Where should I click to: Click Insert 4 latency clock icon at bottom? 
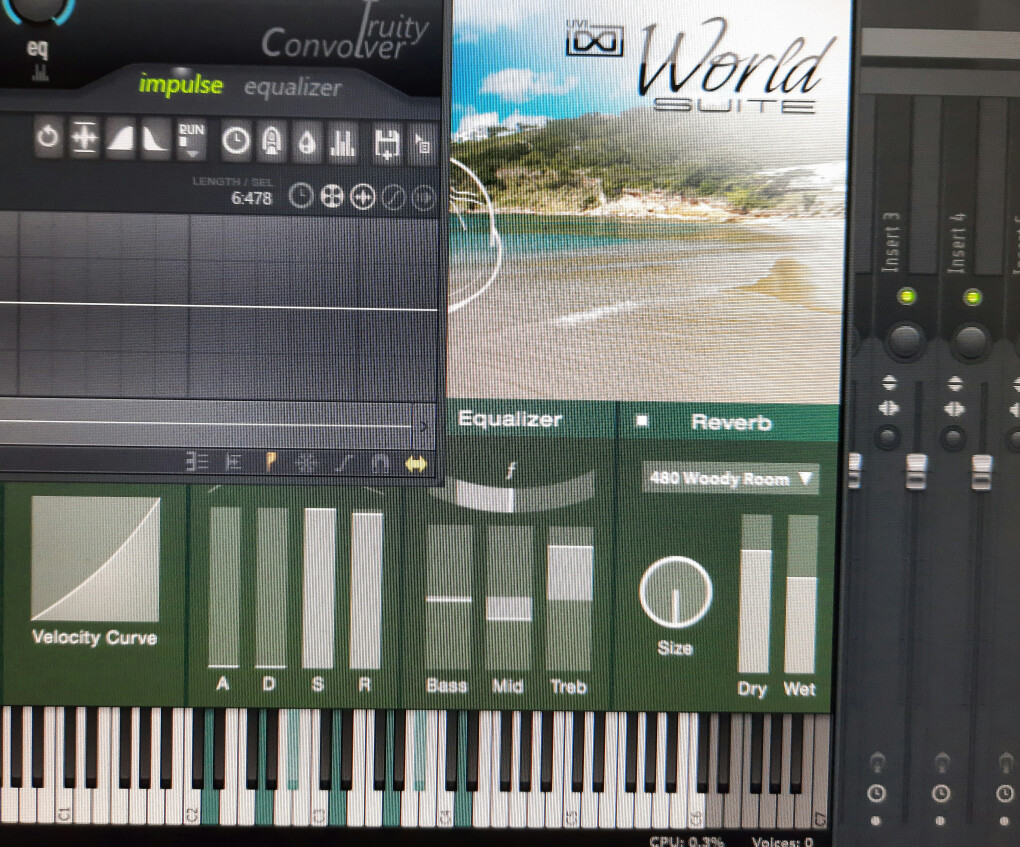pyautogui.click(x=941, y=794)
